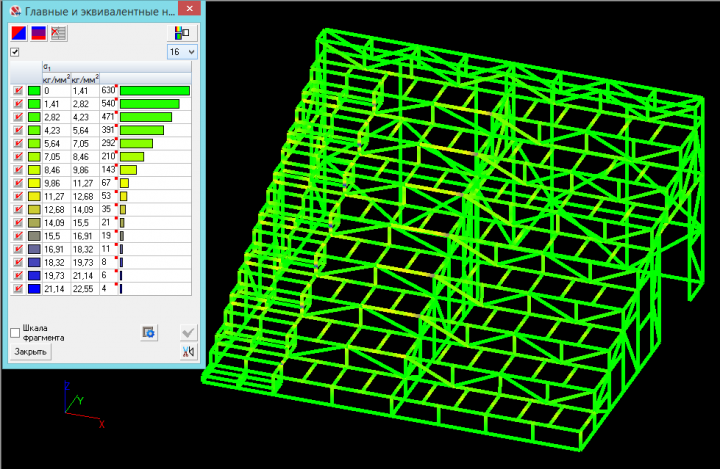
Task: Uncheck the 15,5 – 16,91 range row
Action: click(18, 236)
